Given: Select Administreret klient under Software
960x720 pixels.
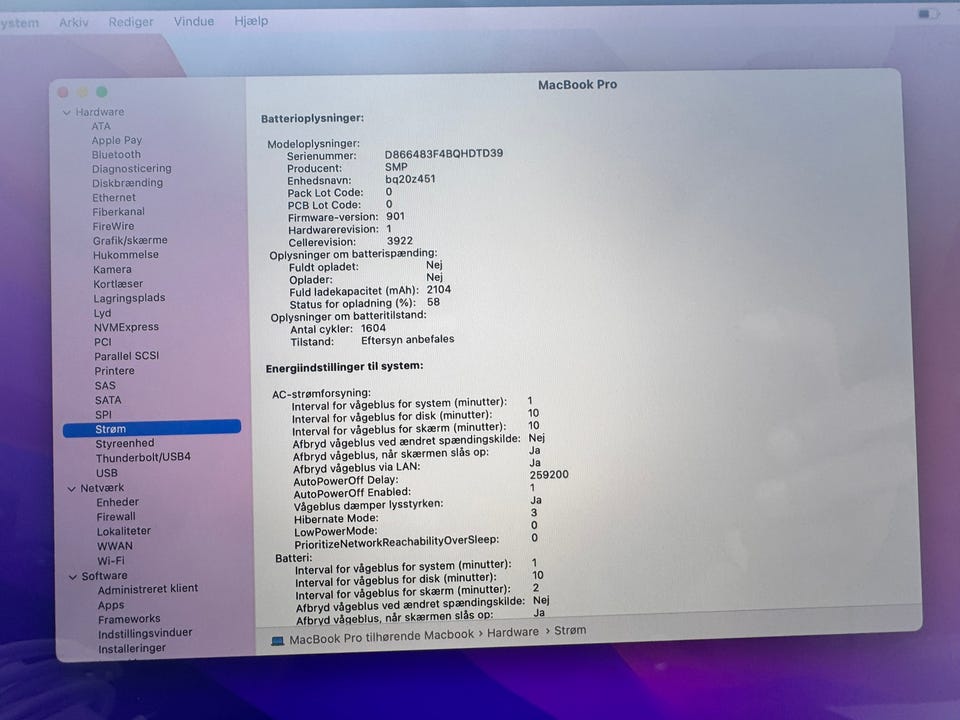Looking at the screenshot, I should (x=148, y=589).
